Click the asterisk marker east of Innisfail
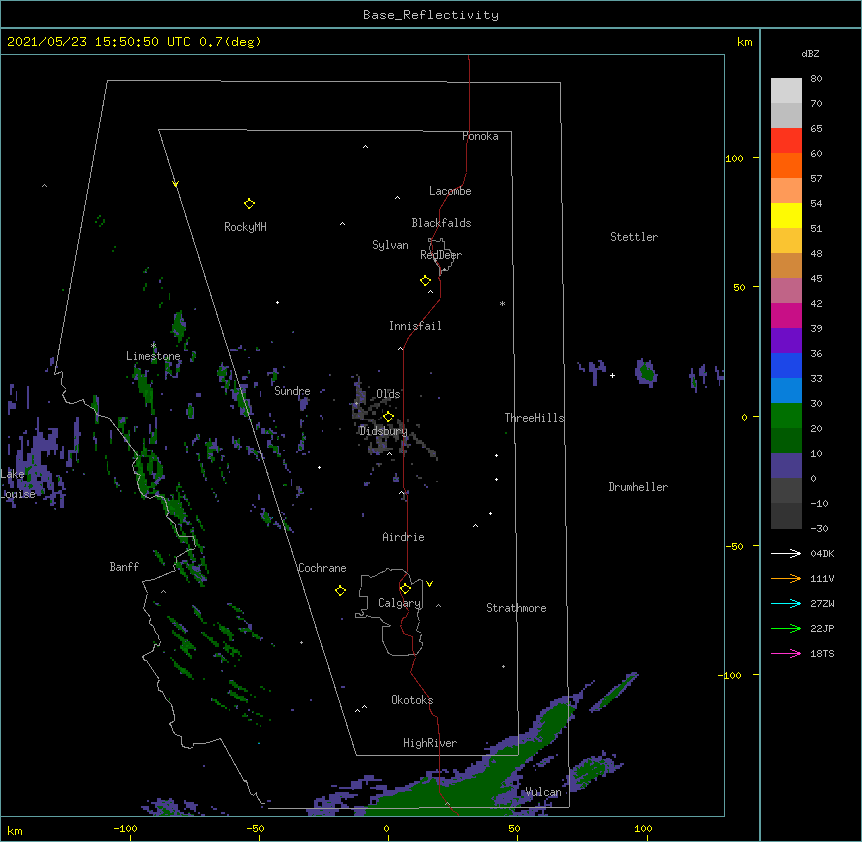This screenshot has height=842, width=862. [x=502, y=304]
